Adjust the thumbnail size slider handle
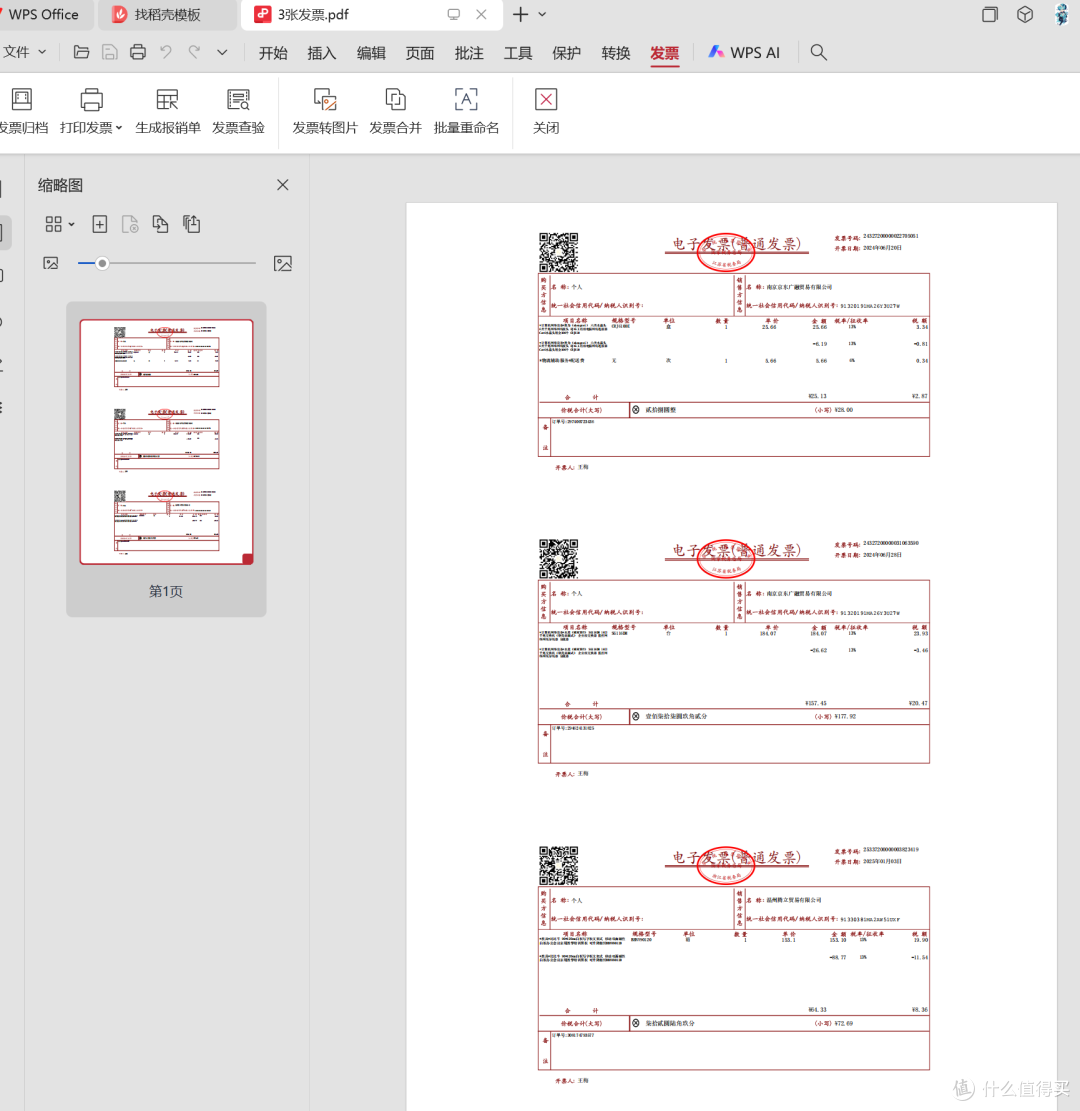Screen dimensions: 1080x1111 click(x=102, y=264)
